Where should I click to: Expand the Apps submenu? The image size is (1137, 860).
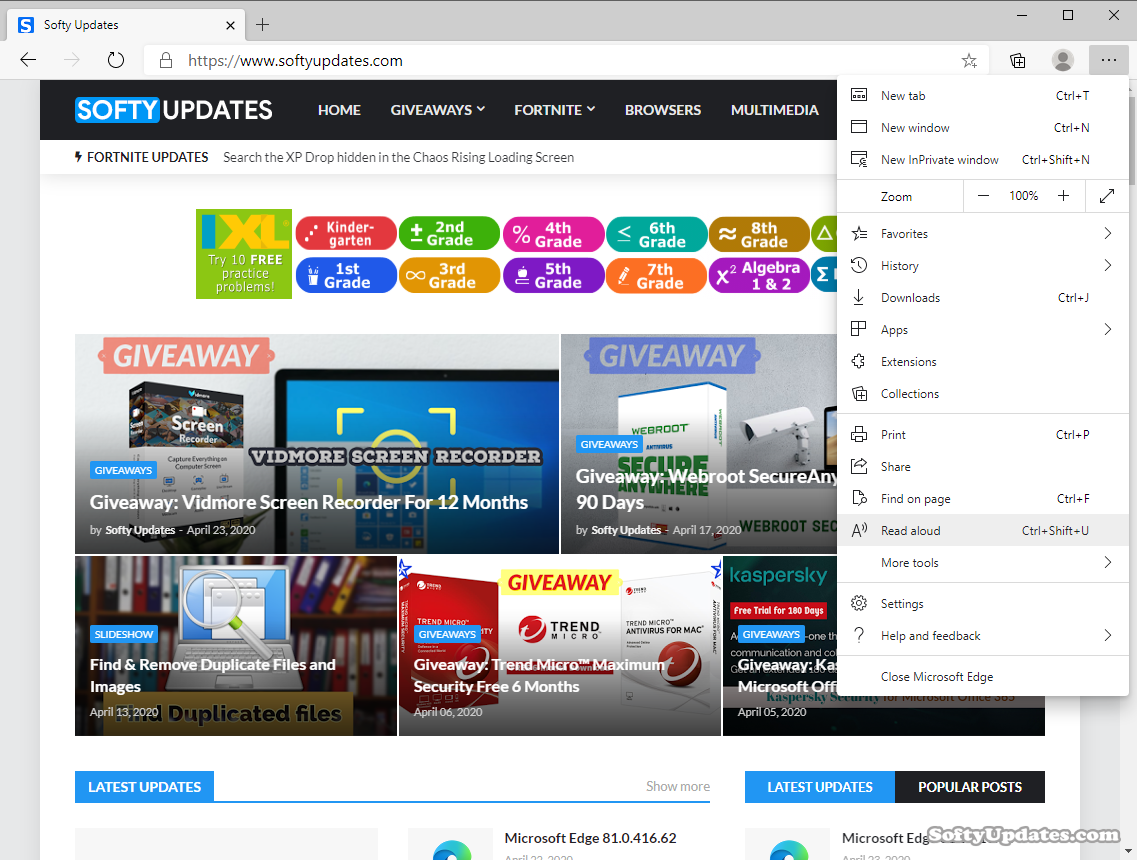983,329
